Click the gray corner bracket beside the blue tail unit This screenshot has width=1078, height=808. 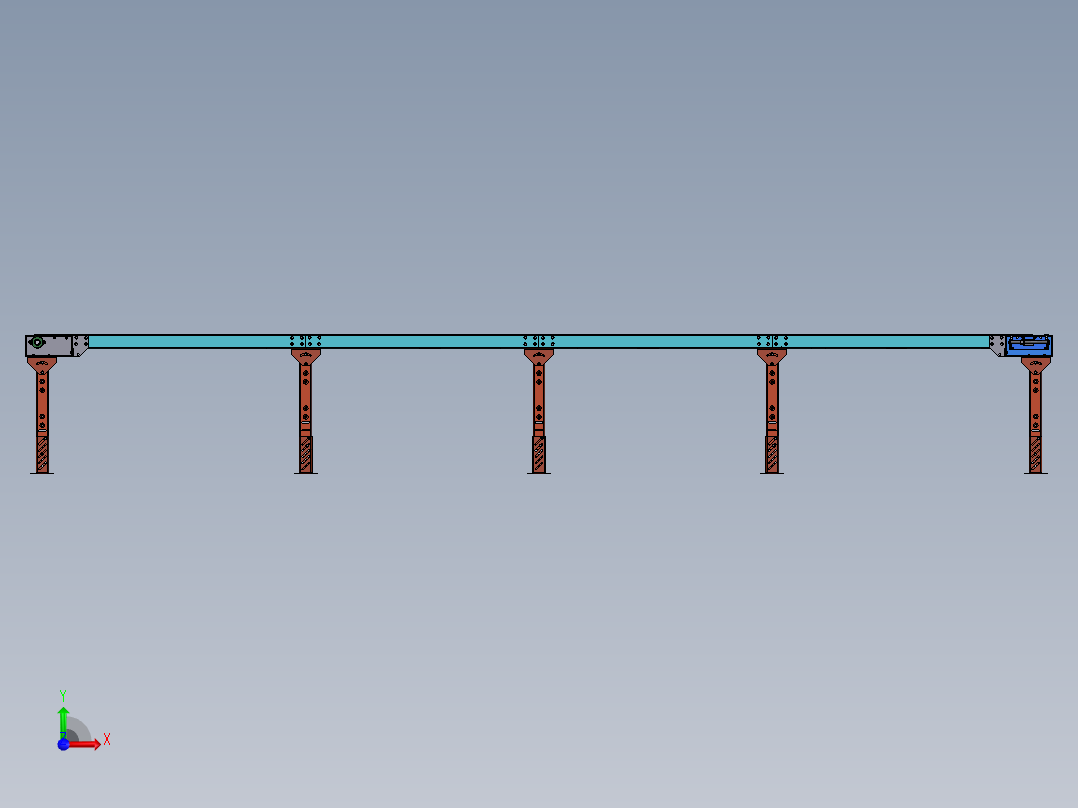coord(998,345)
